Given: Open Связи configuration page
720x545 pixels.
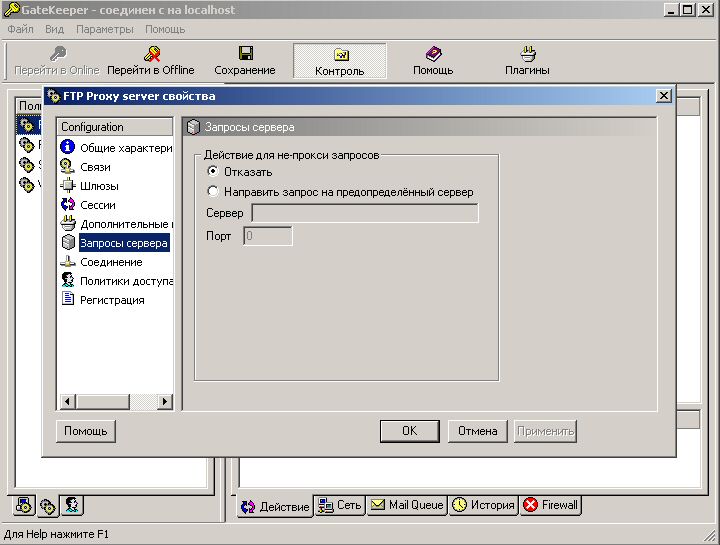Looking at the screenshot, I should click(x=95, y=167).
